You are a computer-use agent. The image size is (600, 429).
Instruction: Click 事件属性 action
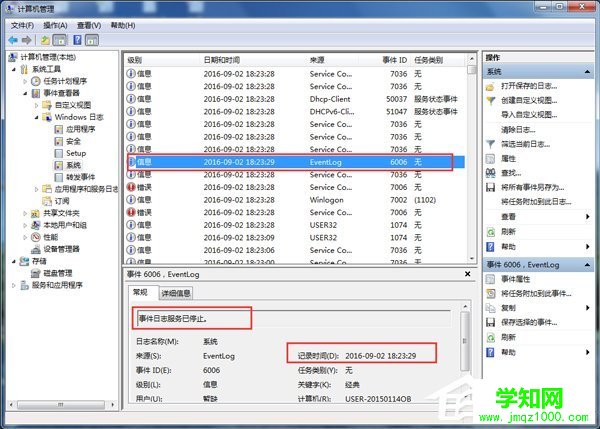tap(515, 279)
